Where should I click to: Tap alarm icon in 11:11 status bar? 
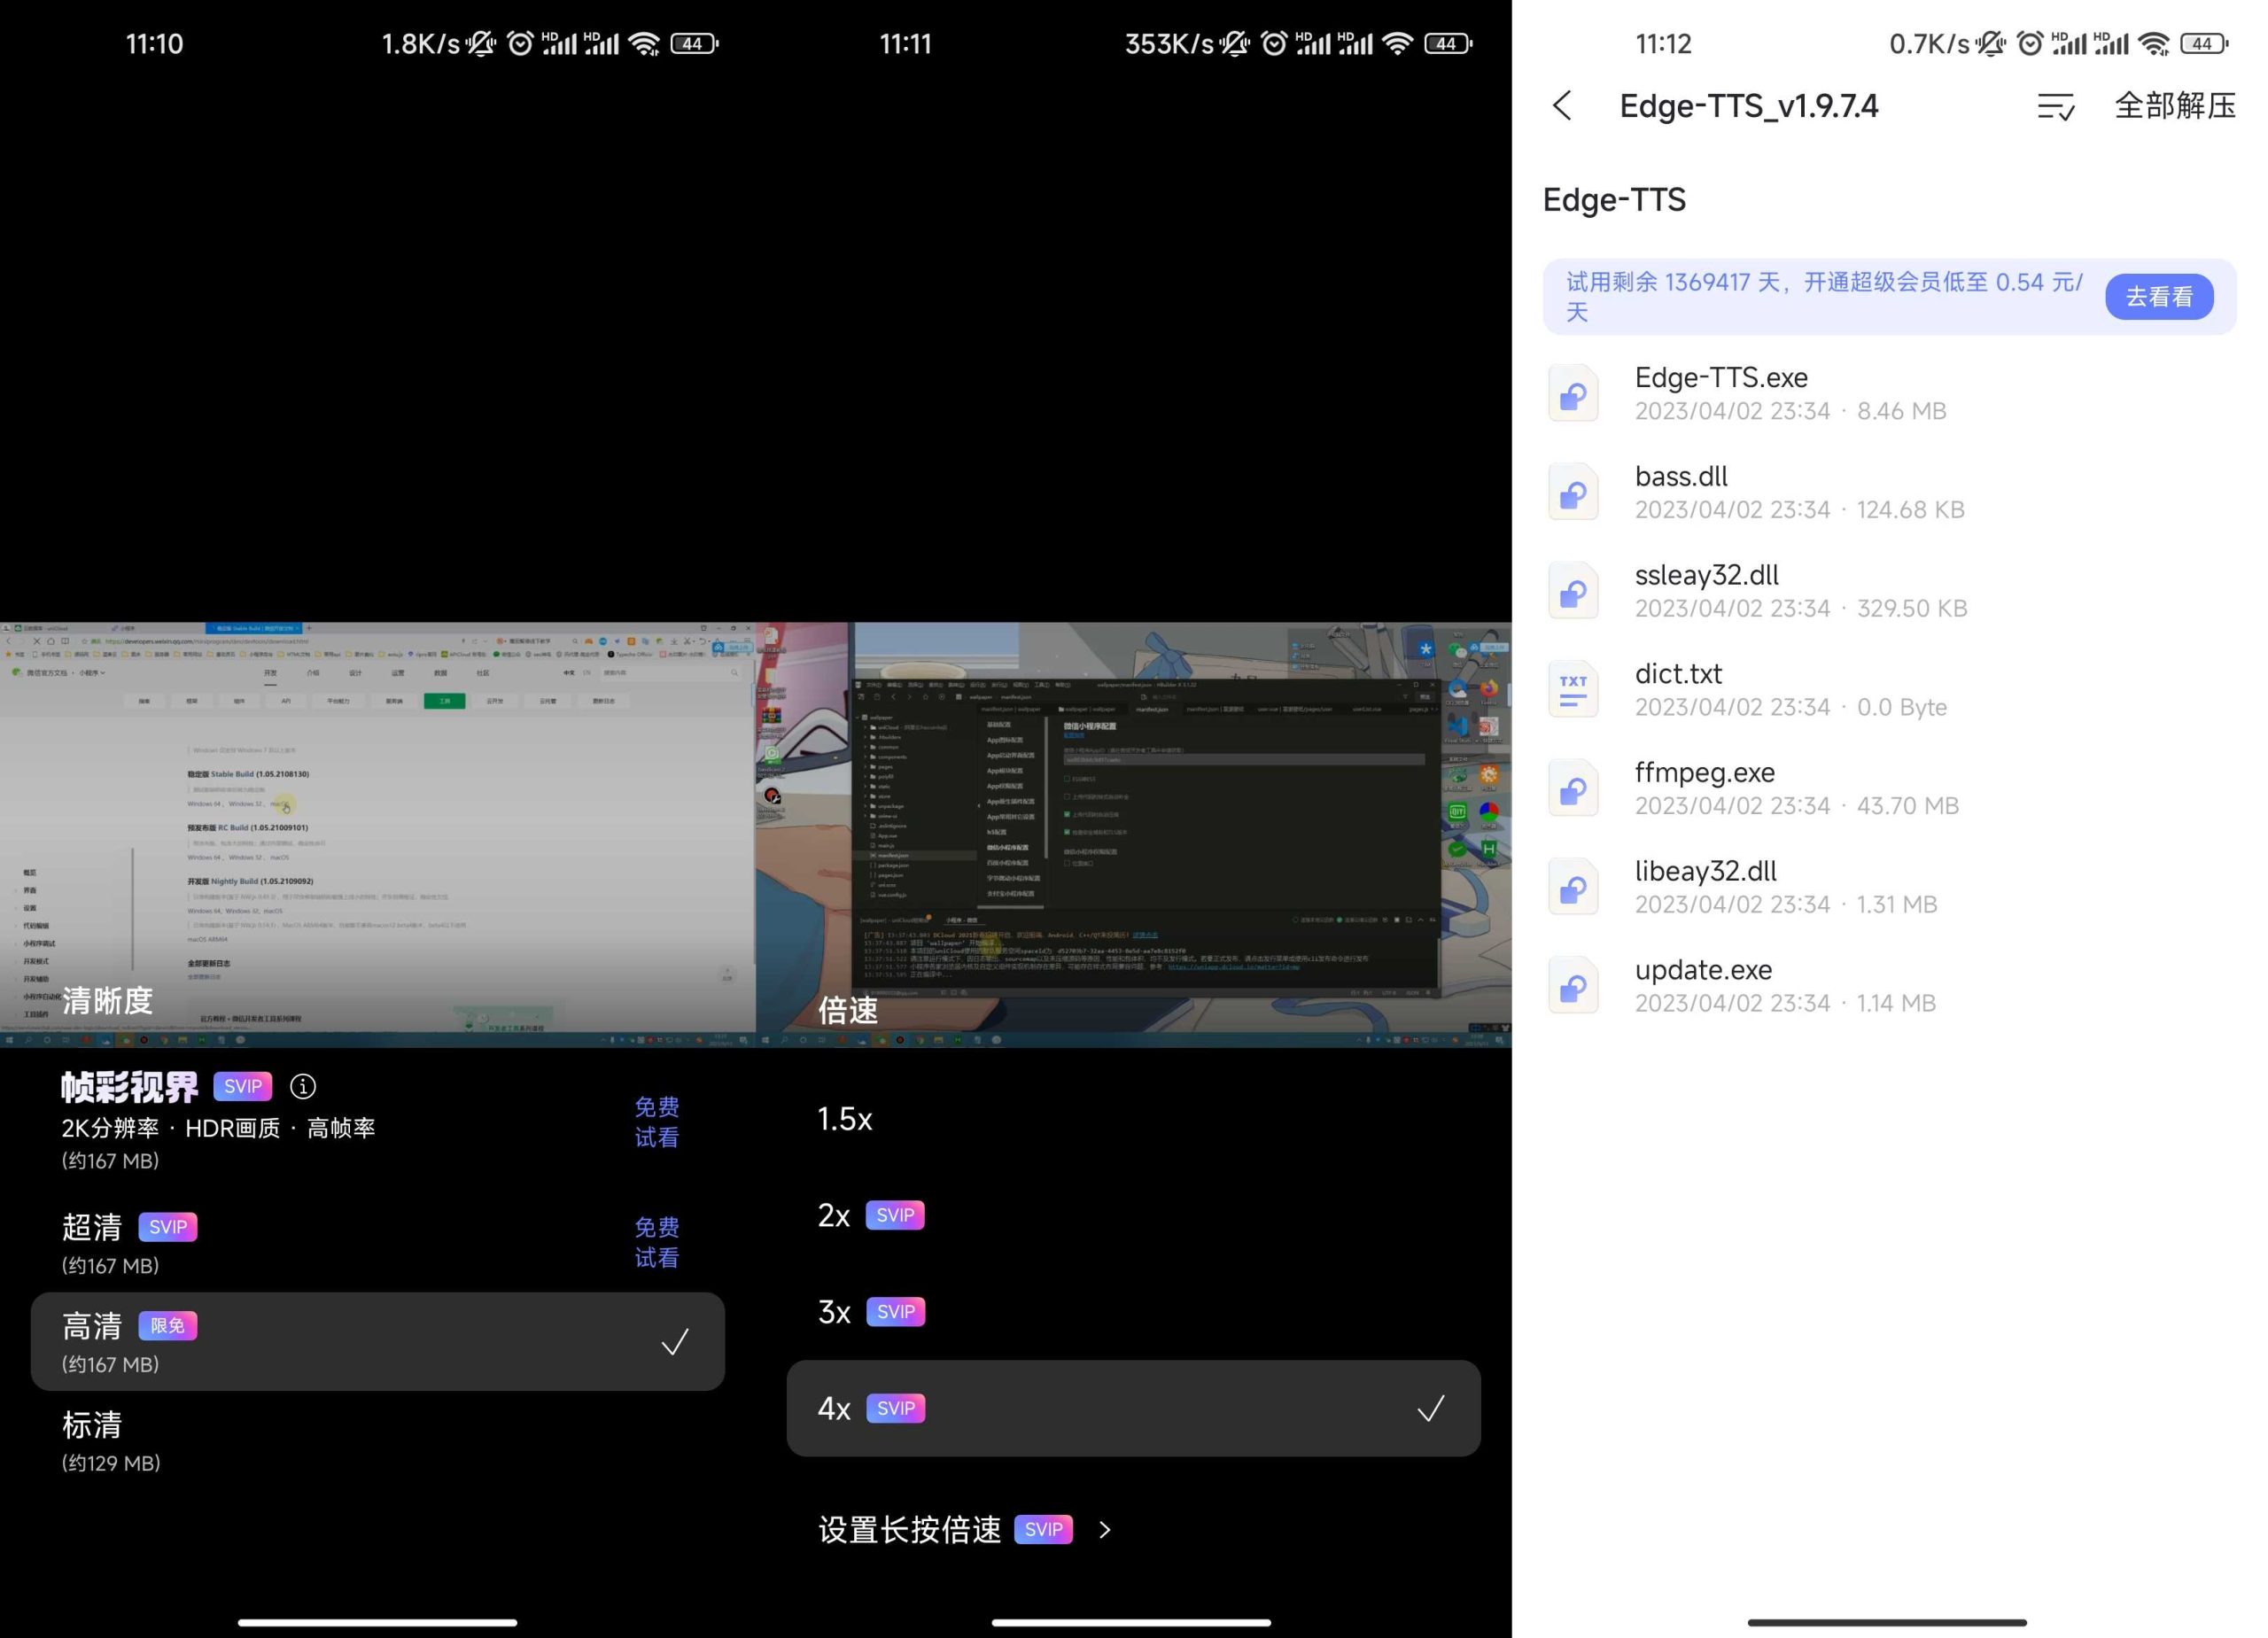pyautogui.click(x=1274, y=44)
